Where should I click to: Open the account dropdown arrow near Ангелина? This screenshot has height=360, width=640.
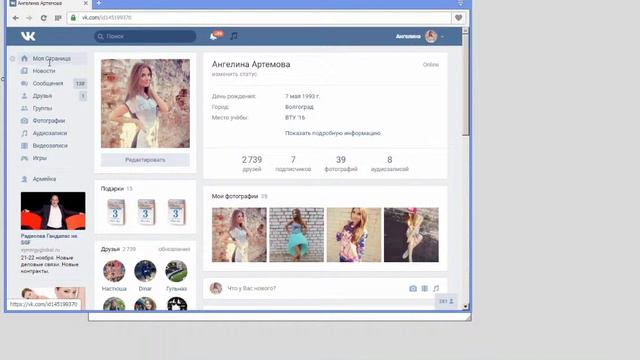tap(442, 37)
